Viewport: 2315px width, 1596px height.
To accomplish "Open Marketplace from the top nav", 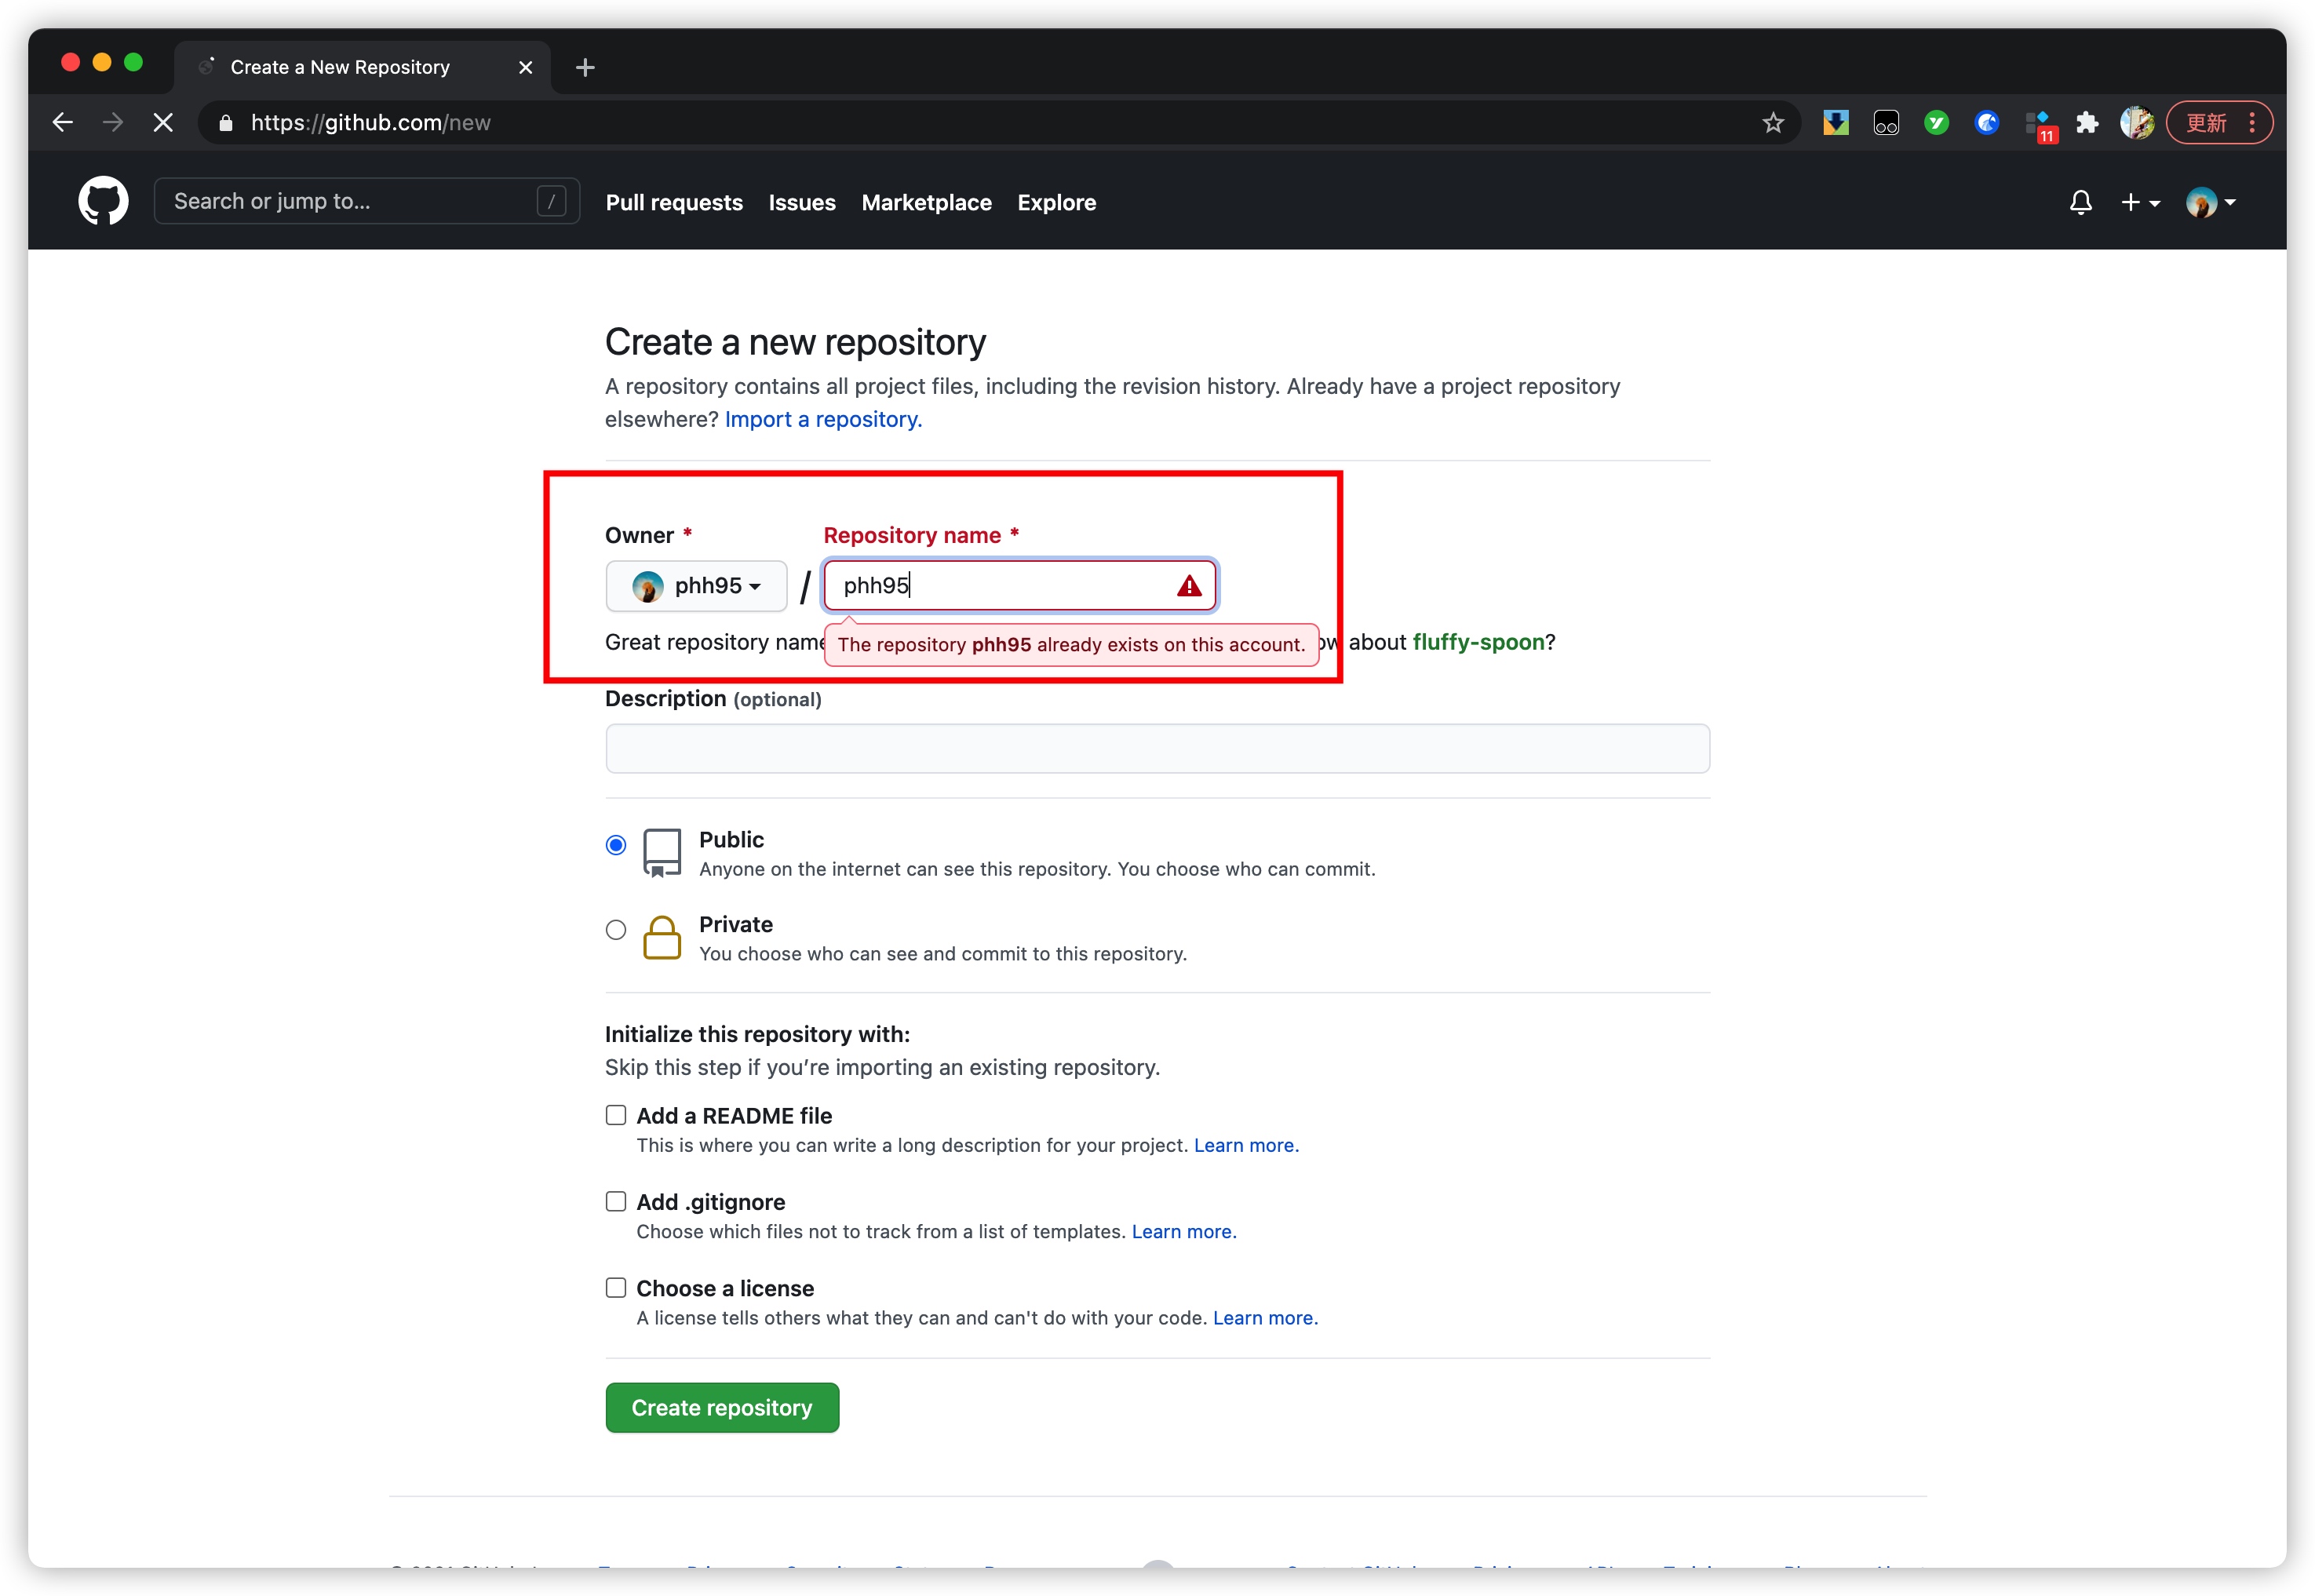I will click(x=926, y=203).
